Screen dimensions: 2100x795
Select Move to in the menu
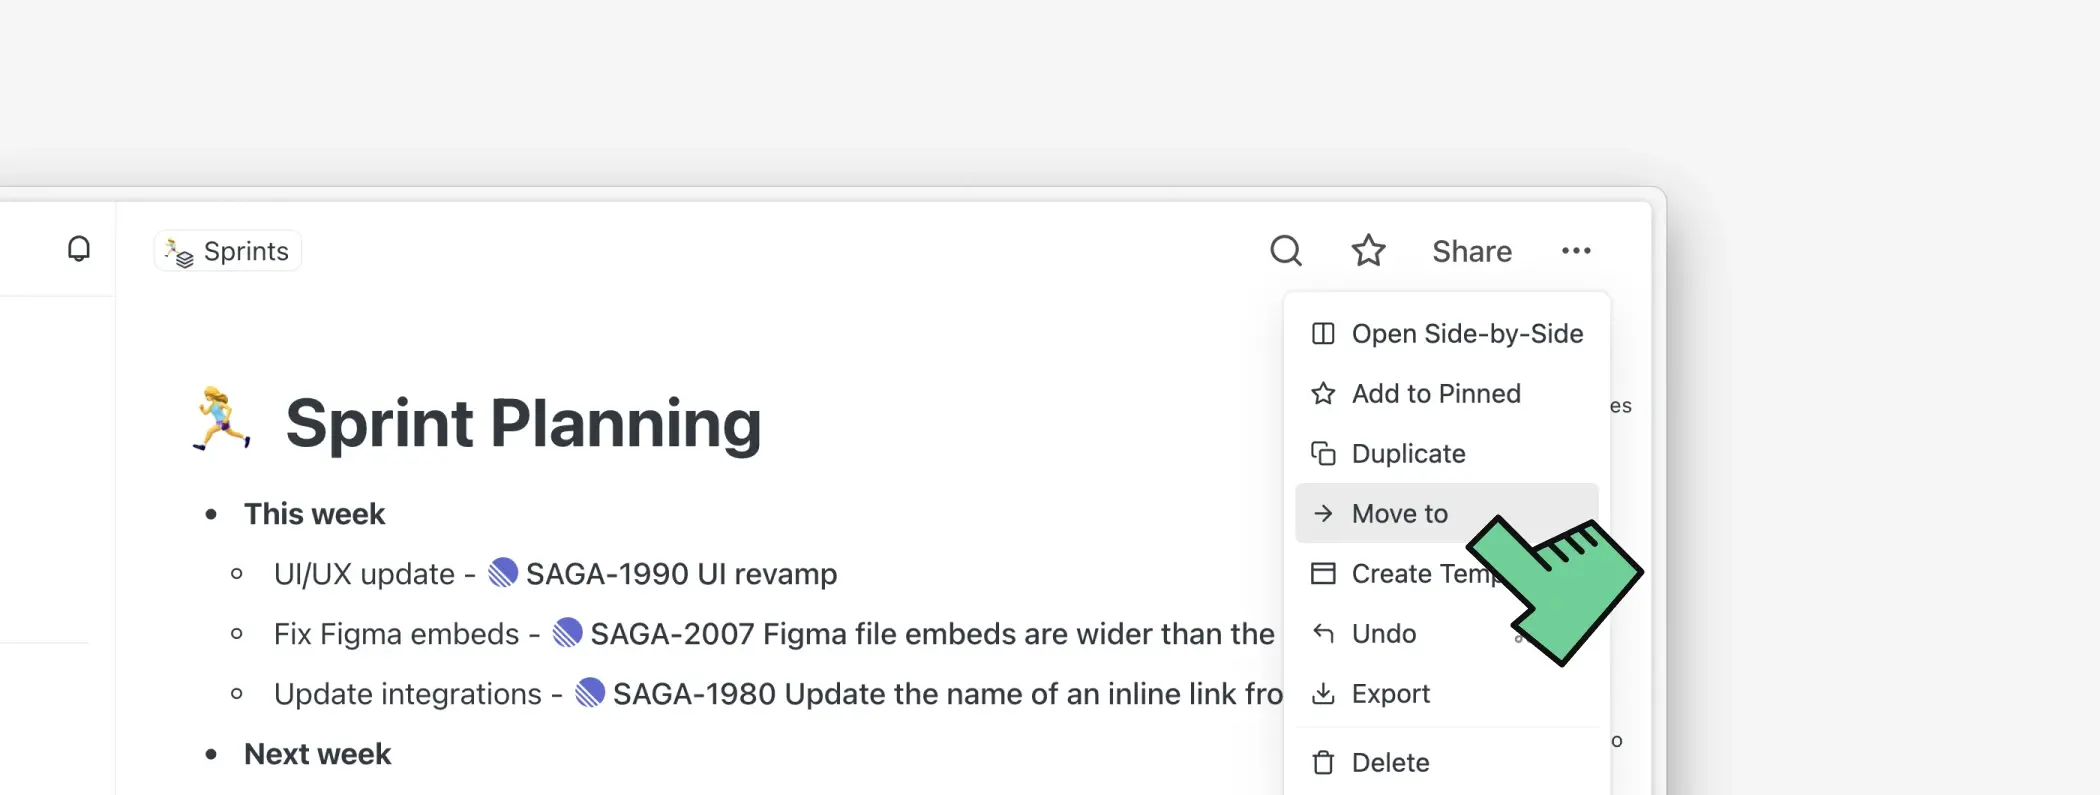tap(1399, 513)
